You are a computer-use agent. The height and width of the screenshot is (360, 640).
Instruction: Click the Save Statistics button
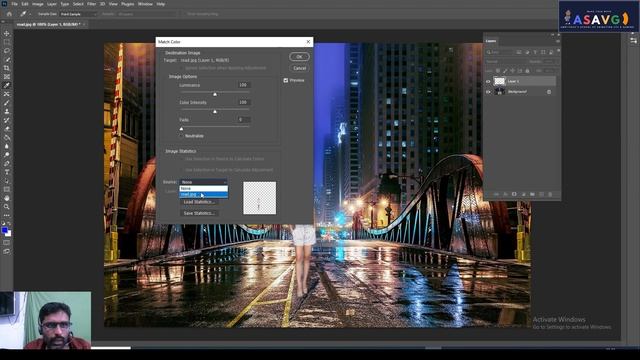click(x=199, y=213)
